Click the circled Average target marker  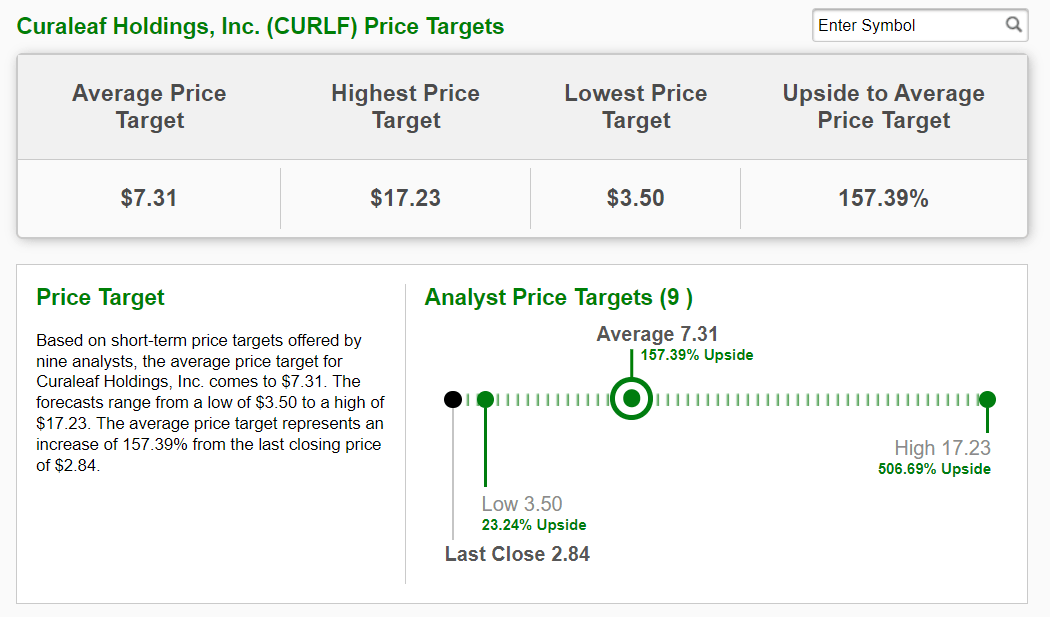pos(631,398)
